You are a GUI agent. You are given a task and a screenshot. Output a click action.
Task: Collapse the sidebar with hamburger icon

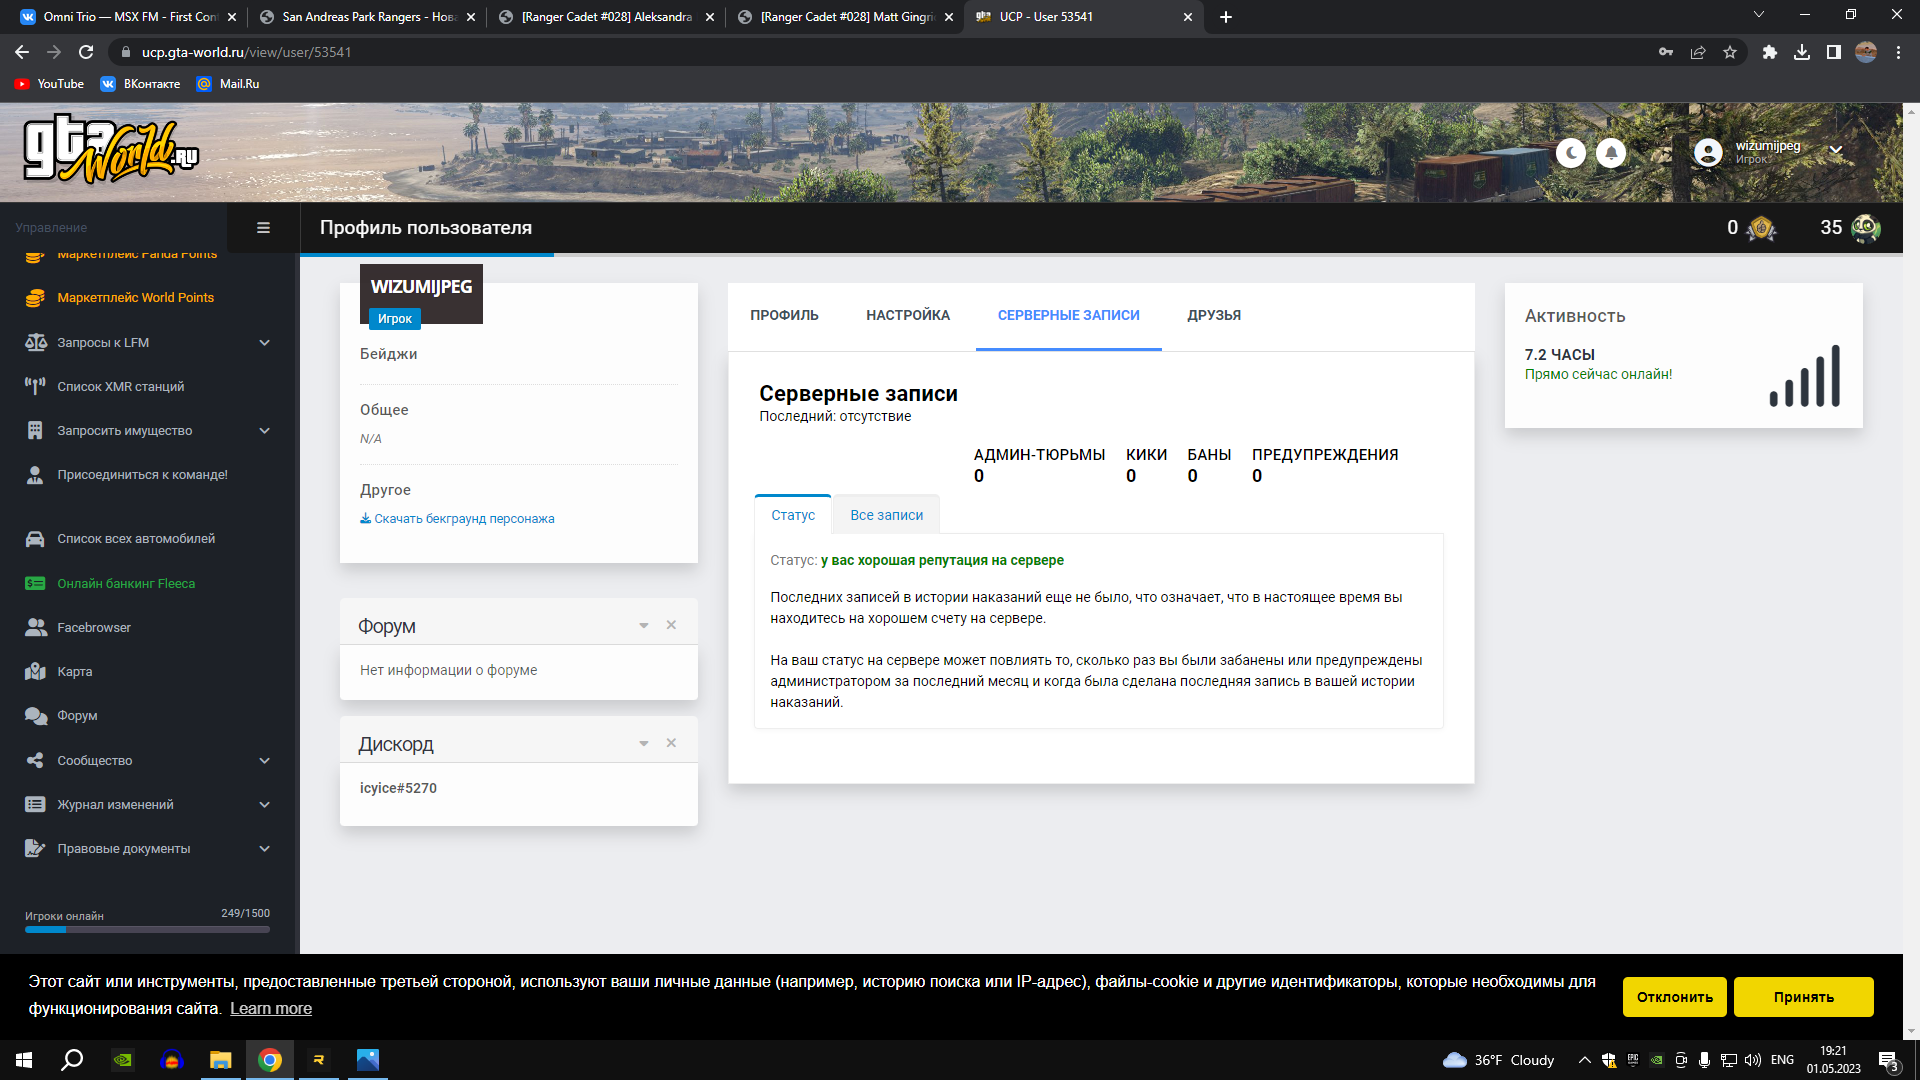coord(264,228)
